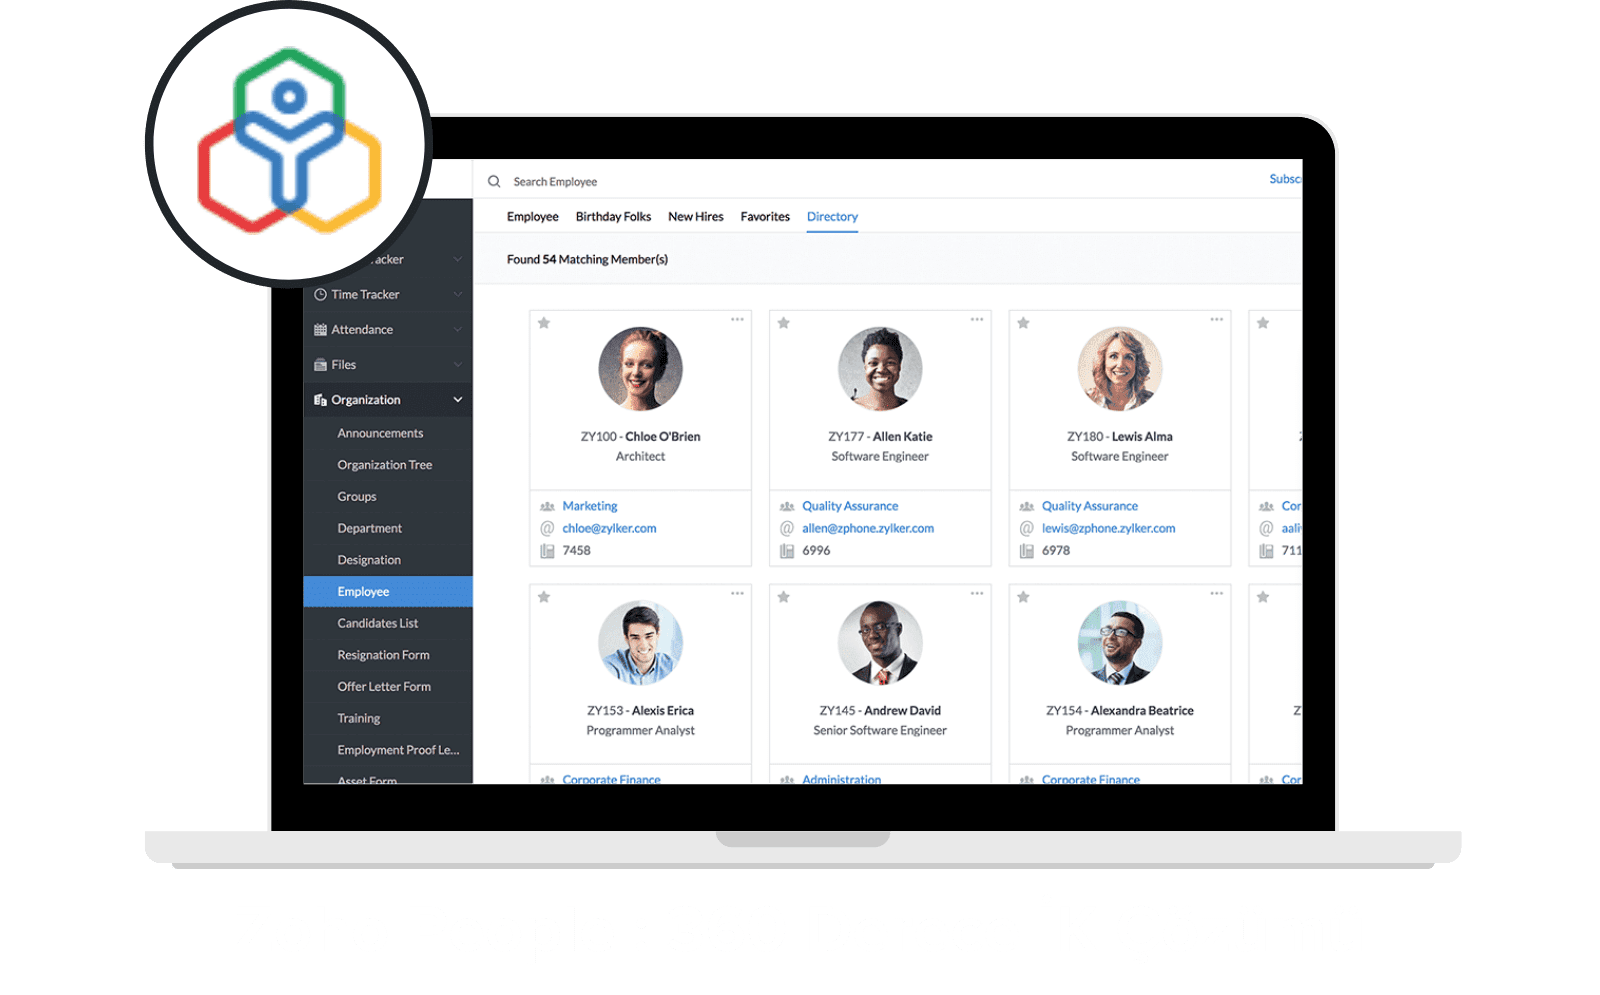1600x995 pixels.
Task: Click ZY145 - Andrew David name
Action: pos(880,711)
